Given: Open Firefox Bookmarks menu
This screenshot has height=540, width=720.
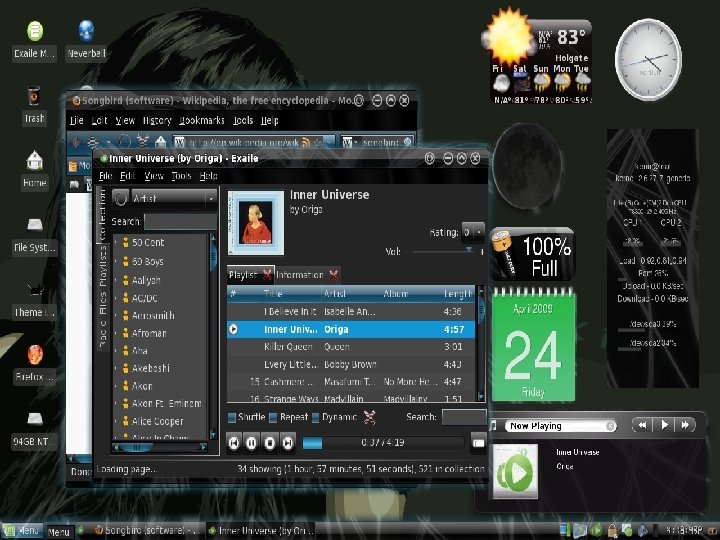Looking at the screenshot, I should [202, 120].
